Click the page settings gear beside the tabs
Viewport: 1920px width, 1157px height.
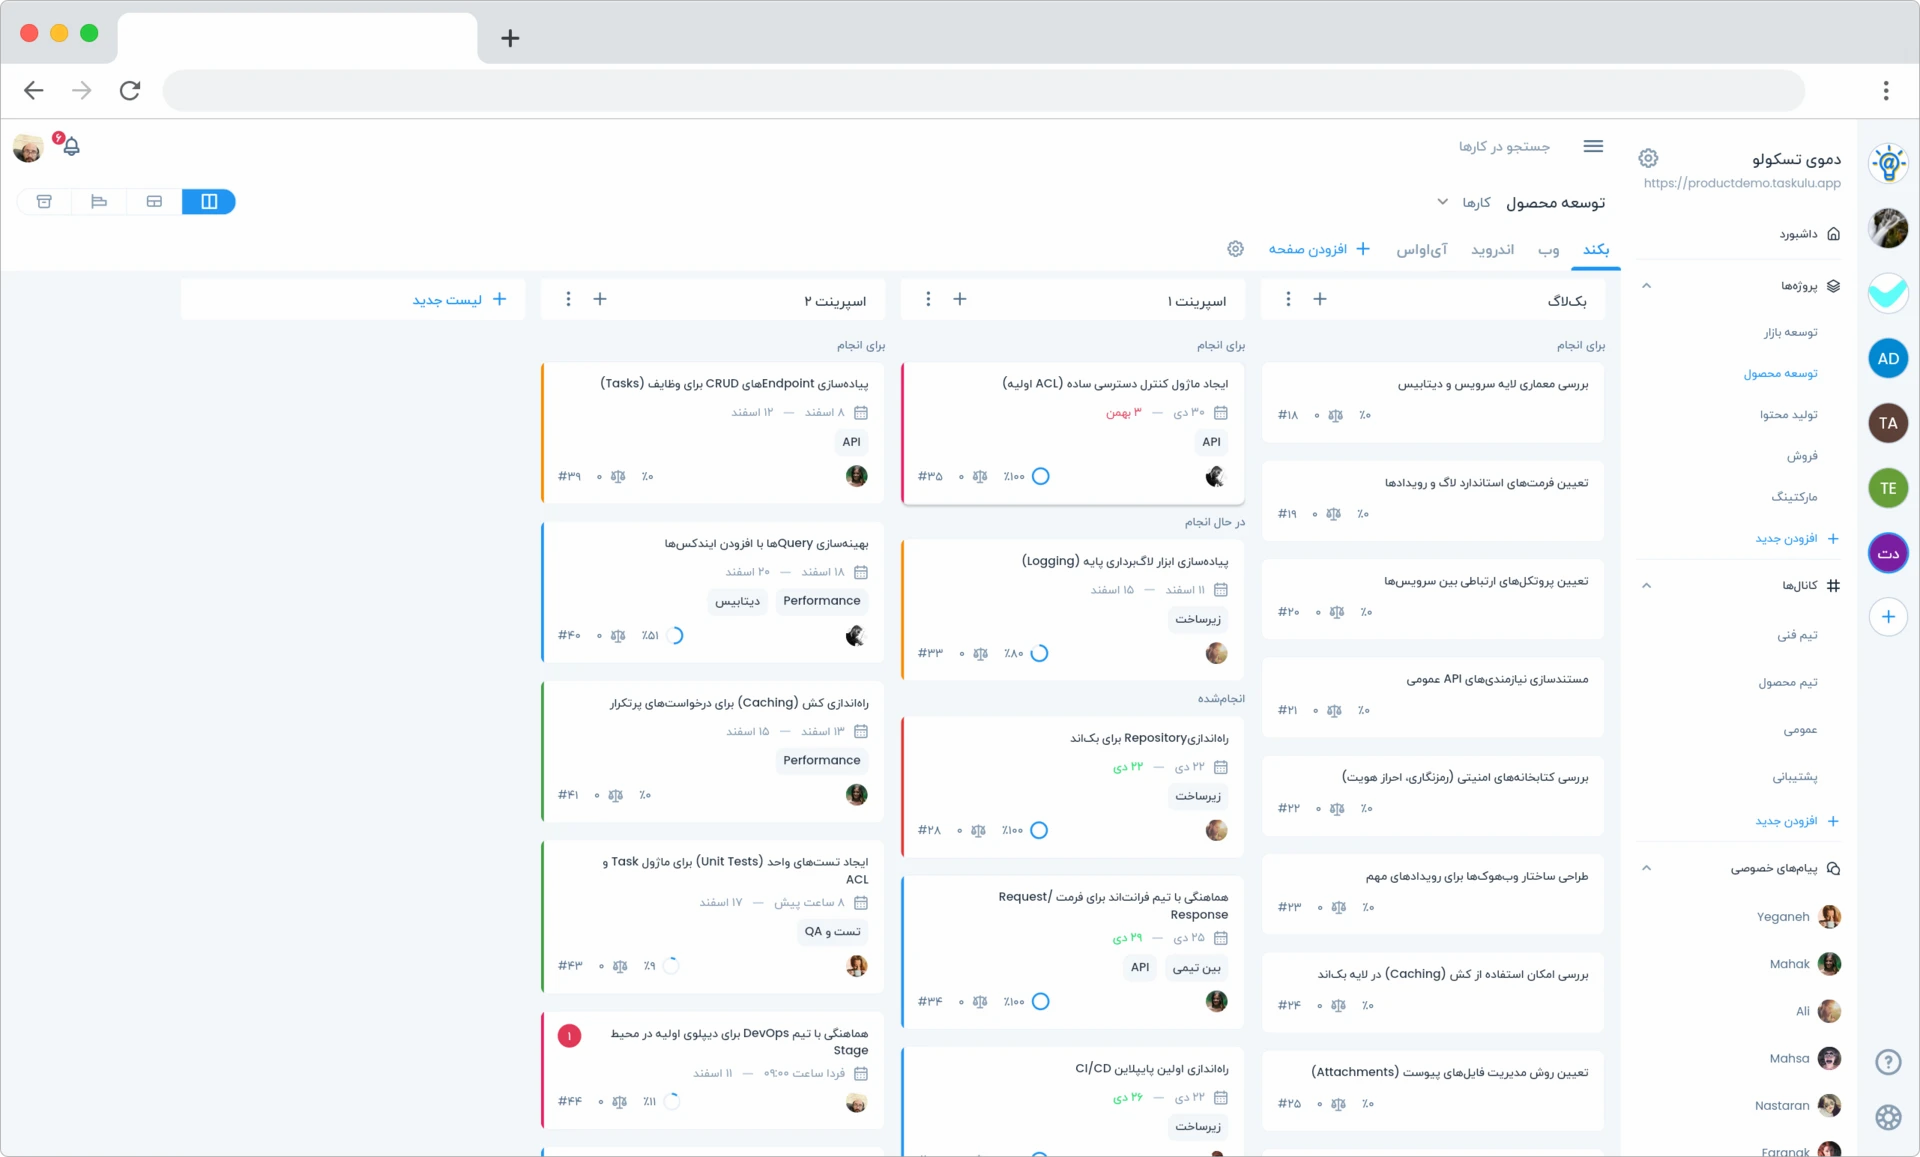(x=1235, y=249)
